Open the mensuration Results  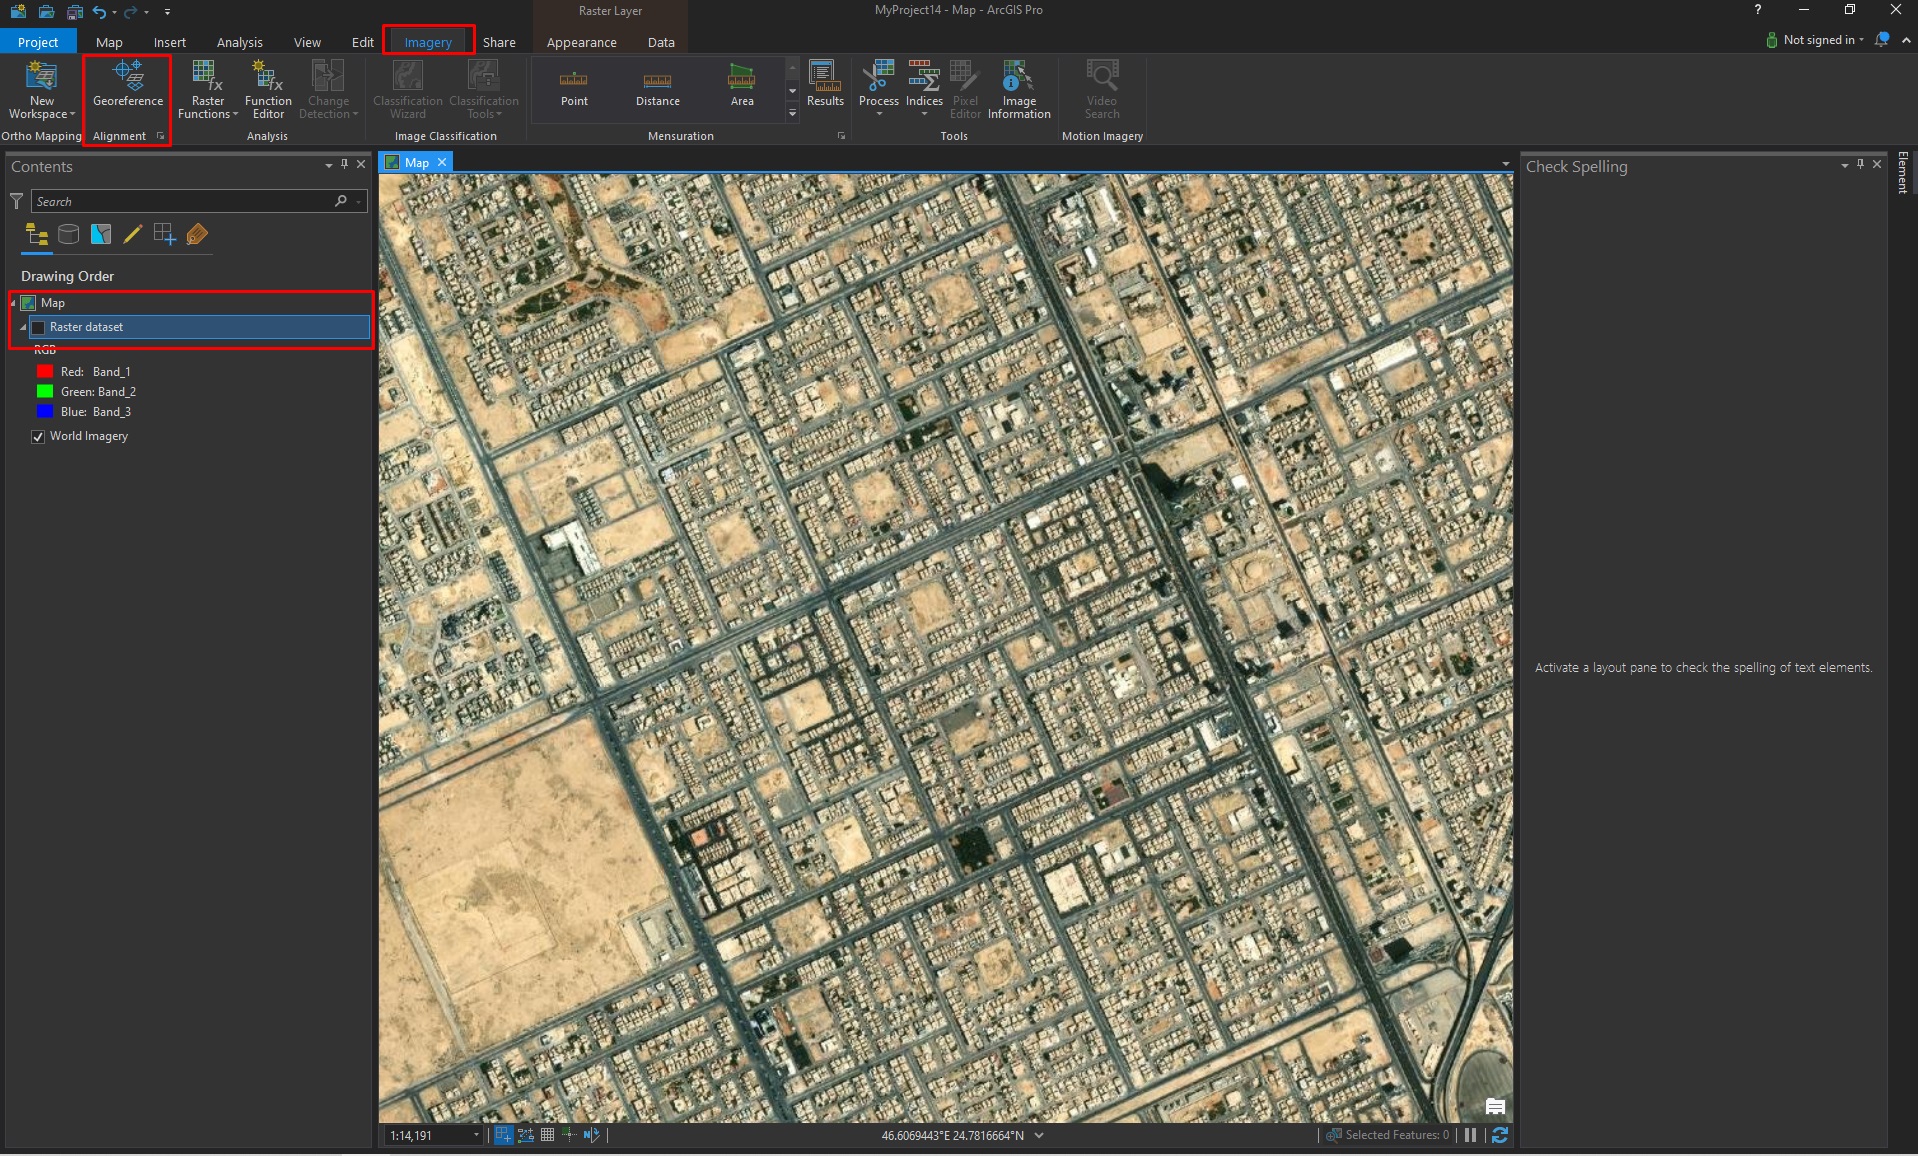[x=825, y=85]
